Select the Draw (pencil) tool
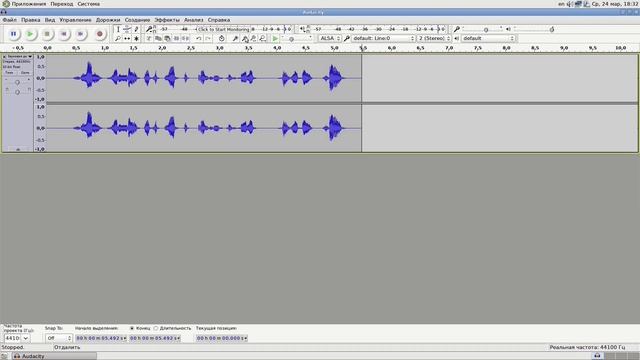 (x=136, y=29)
